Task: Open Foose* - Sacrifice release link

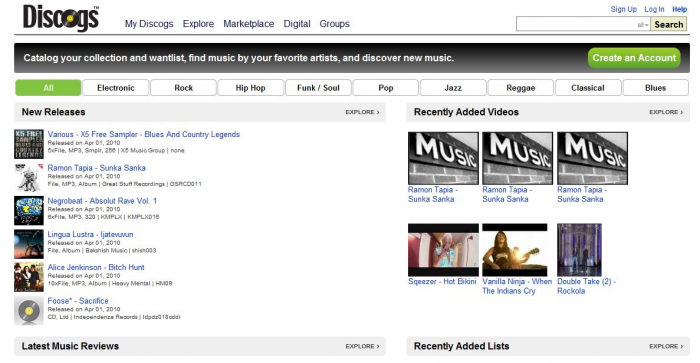Action: [x=78, y=301]
